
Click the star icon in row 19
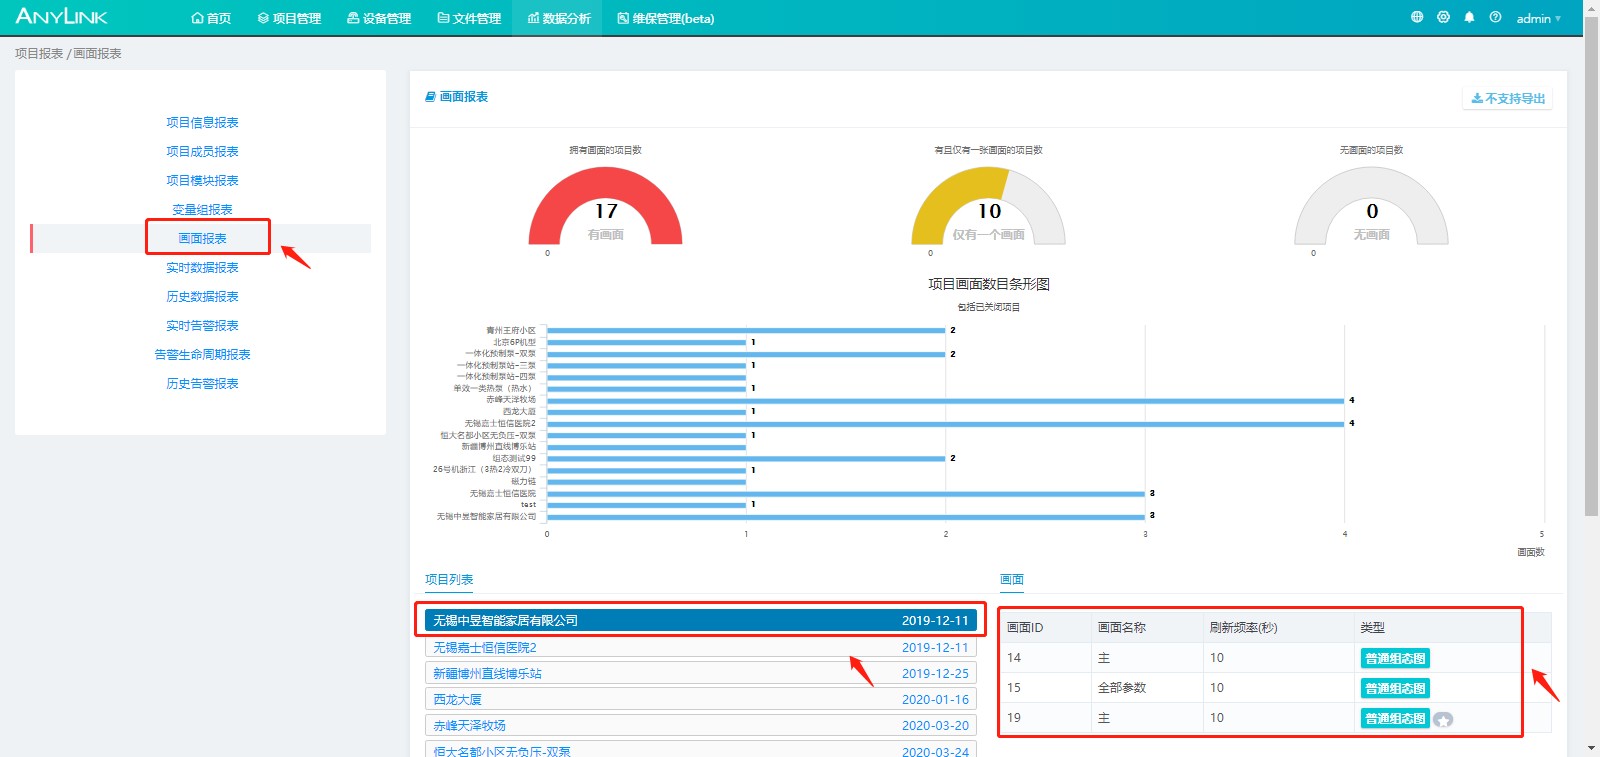click(1443, 719)
